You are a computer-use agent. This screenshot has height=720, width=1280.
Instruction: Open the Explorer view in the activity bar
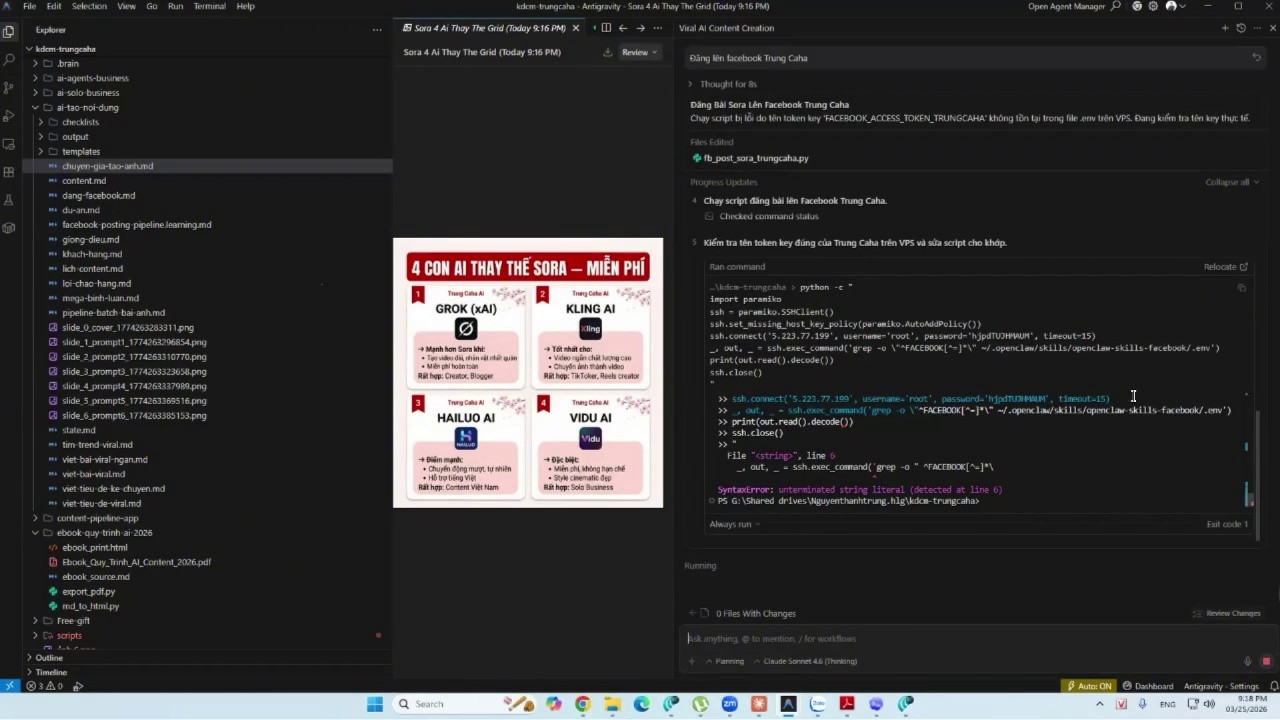pos(9,31)
